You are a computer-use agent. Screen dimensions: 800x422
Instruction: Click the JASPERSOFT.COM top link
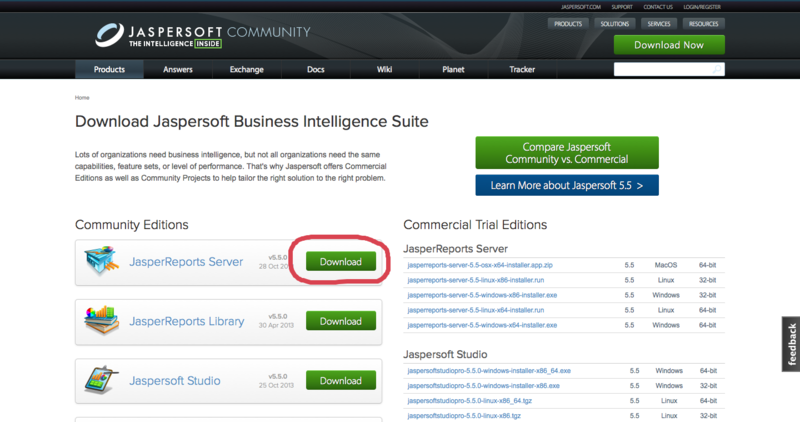pyautogui.click(x=581, y=7)
